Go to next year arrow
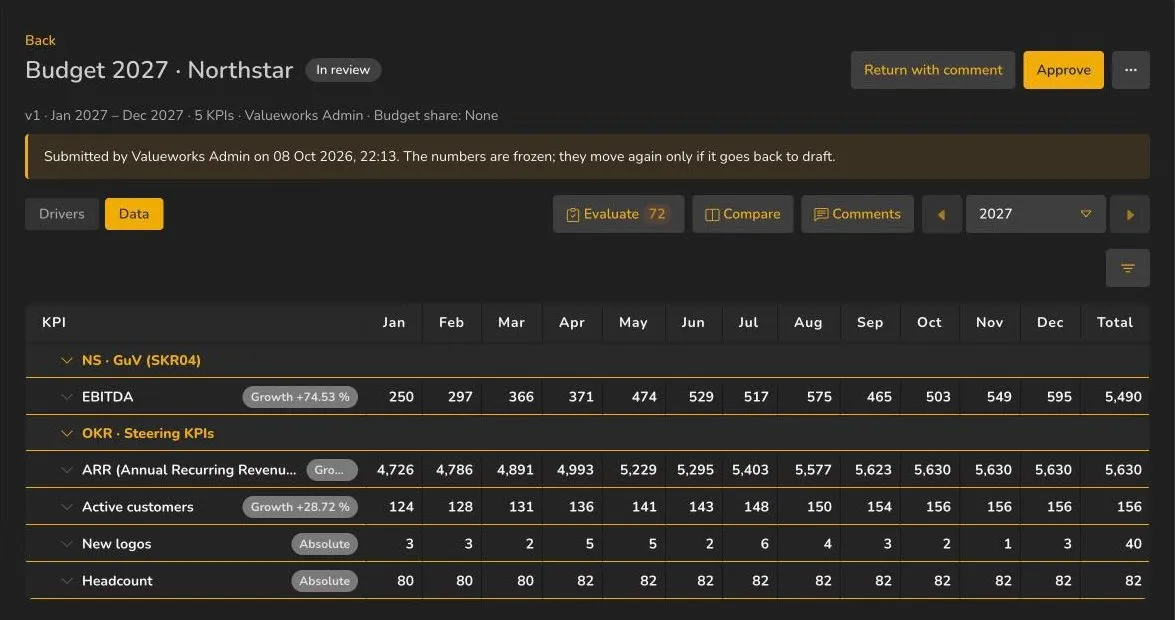 click(1130, 214)
